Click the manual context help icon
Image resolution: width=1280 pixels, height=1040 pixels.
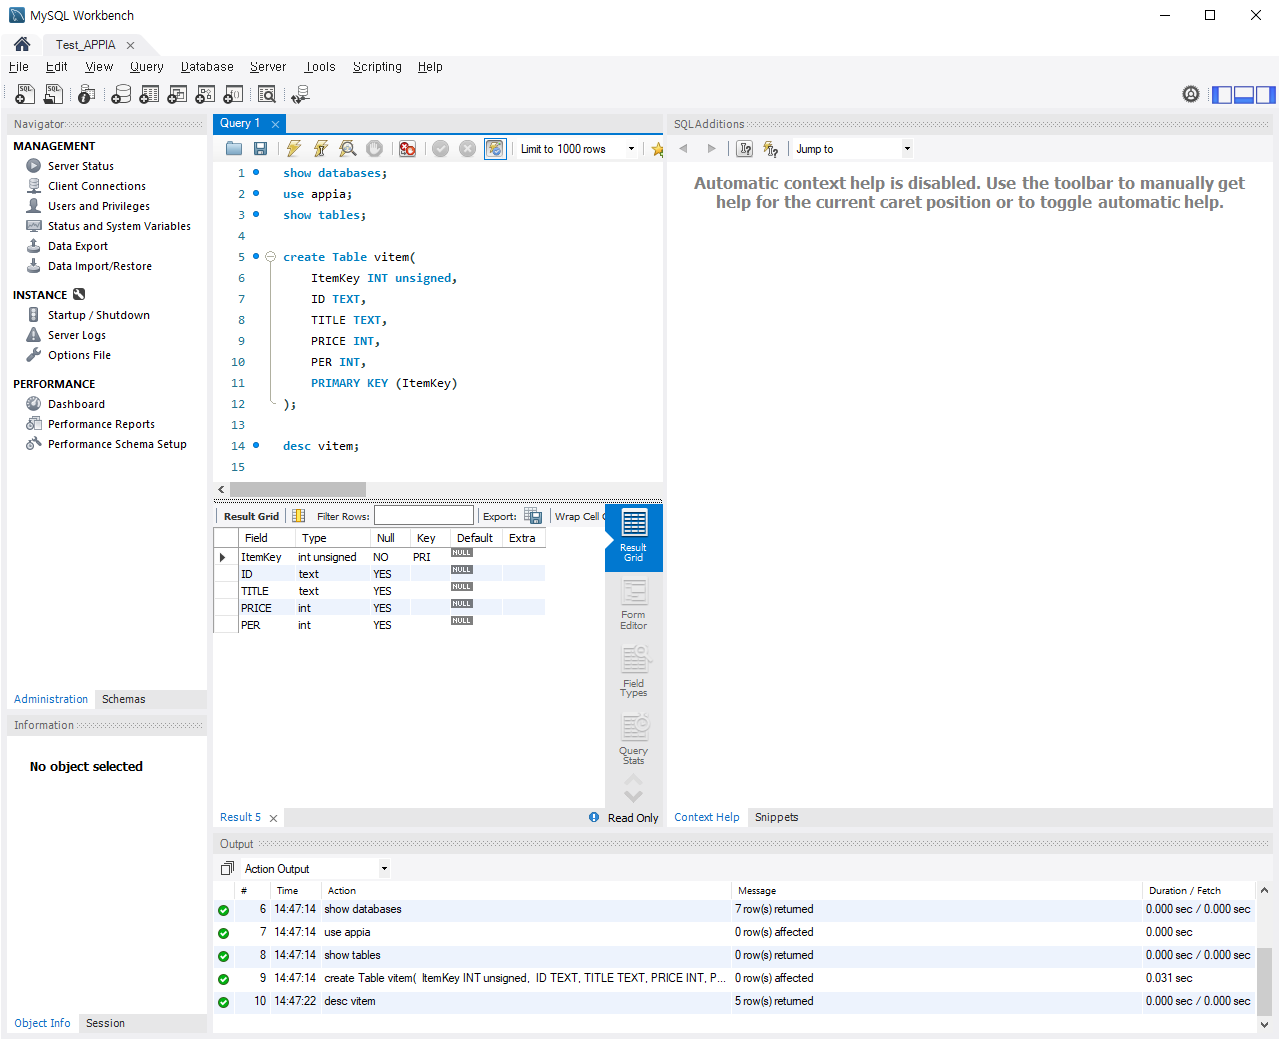(745, 149)
